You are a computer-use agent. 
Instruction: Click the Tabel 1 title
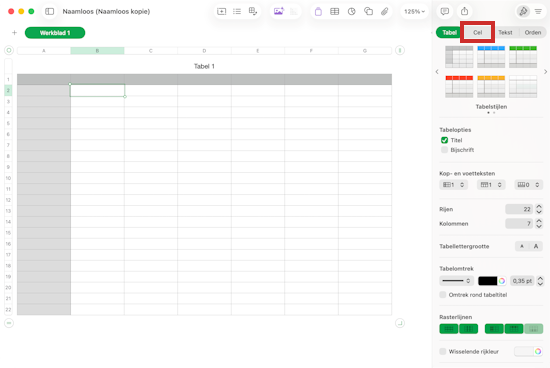coord(204,66)
